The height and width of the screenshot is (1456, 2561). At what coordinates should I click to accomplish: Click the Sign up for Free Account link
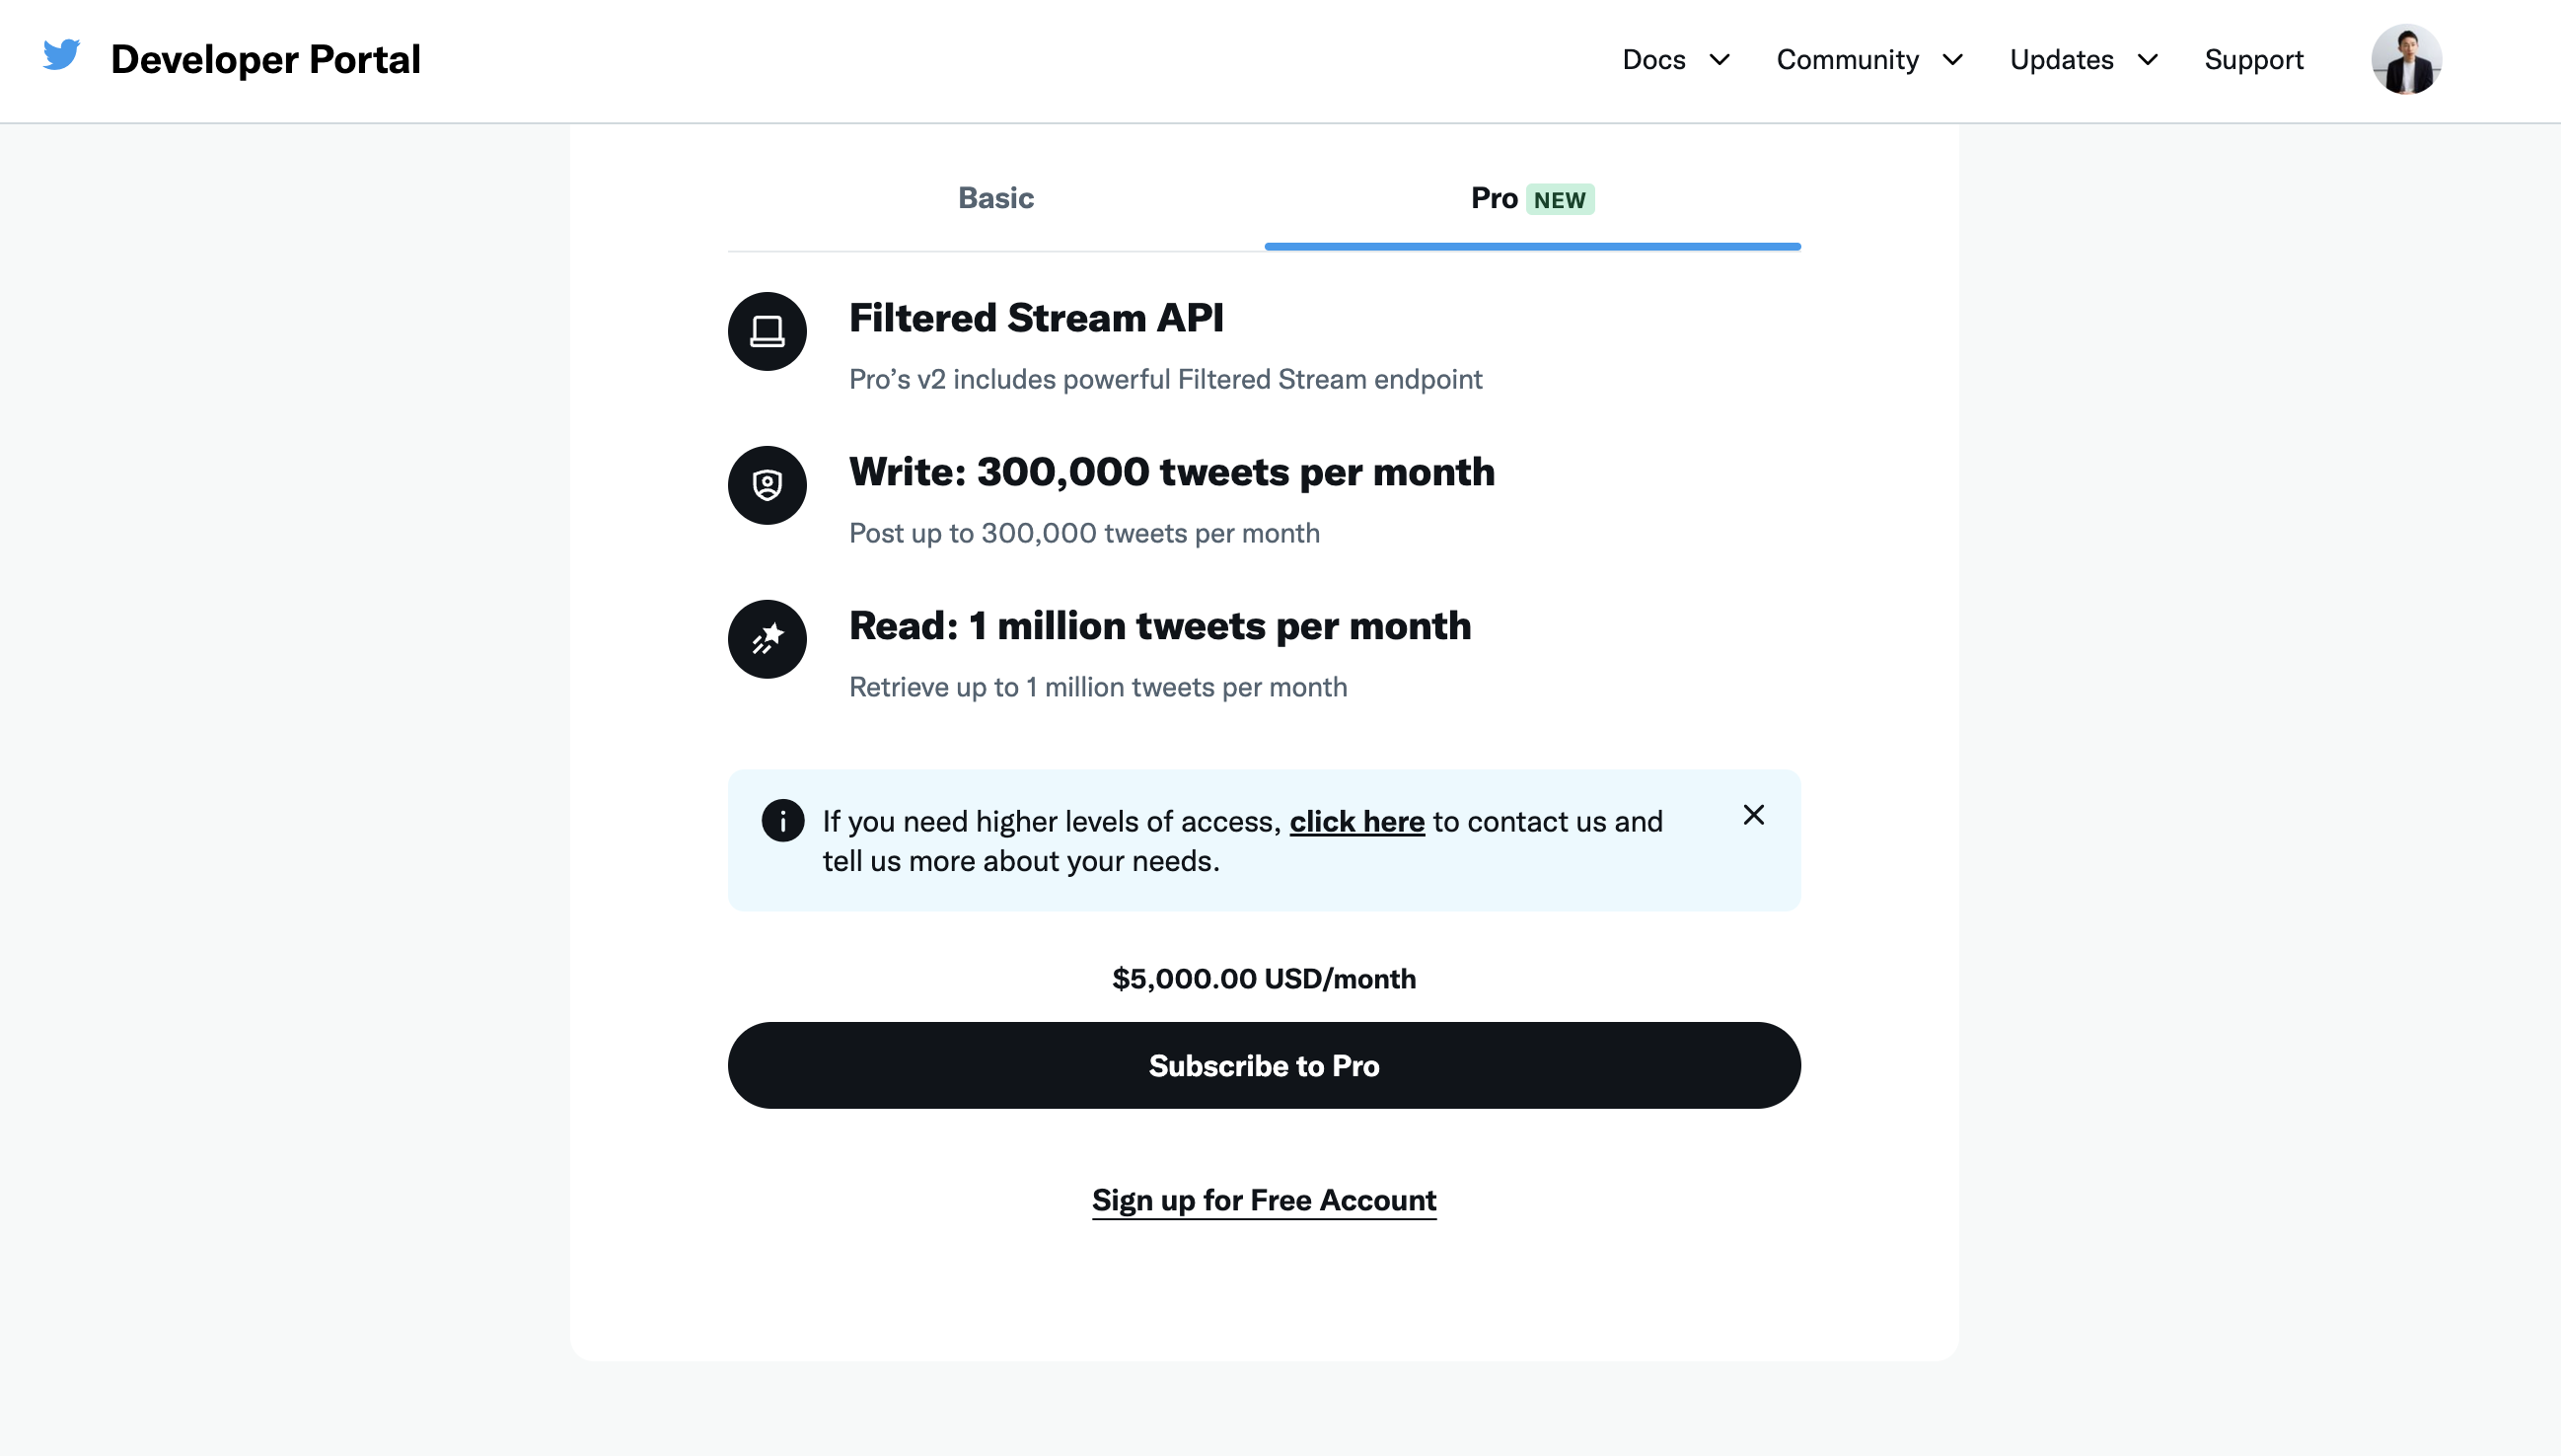(x=1264, y=1200)
